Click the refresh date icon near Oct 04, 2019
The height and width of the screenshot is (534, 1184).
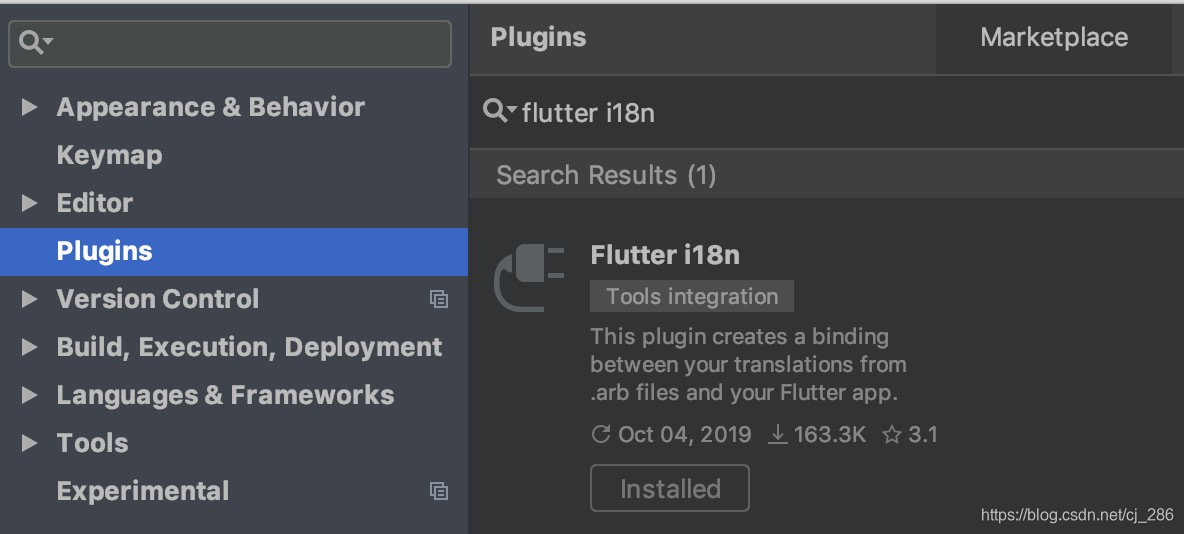coord(601,435)
